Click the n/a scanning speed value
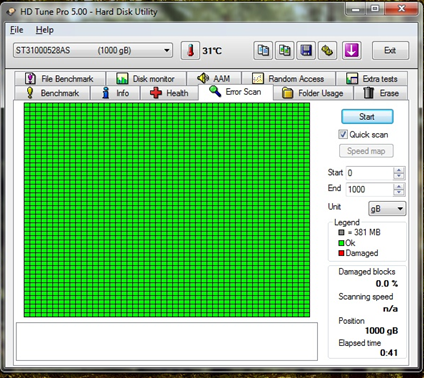The height and width of the screenshot is (378, 424). coord(390,309)
